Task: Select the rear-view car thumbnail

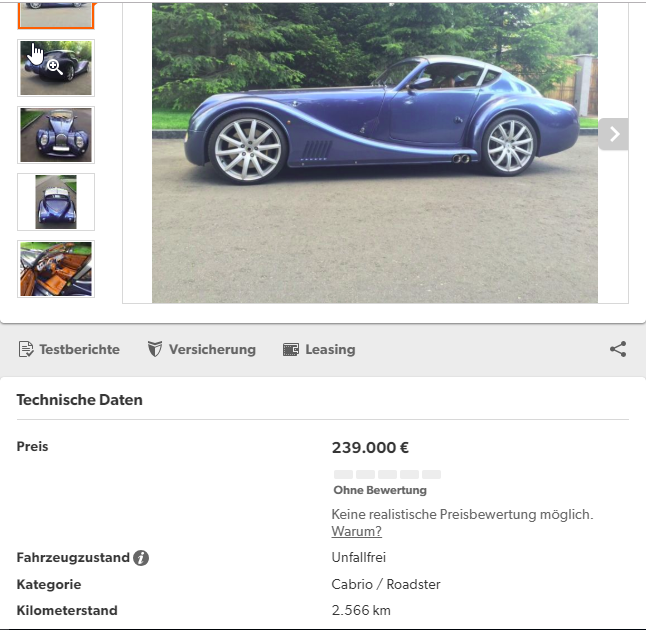Action: [56, 68]
